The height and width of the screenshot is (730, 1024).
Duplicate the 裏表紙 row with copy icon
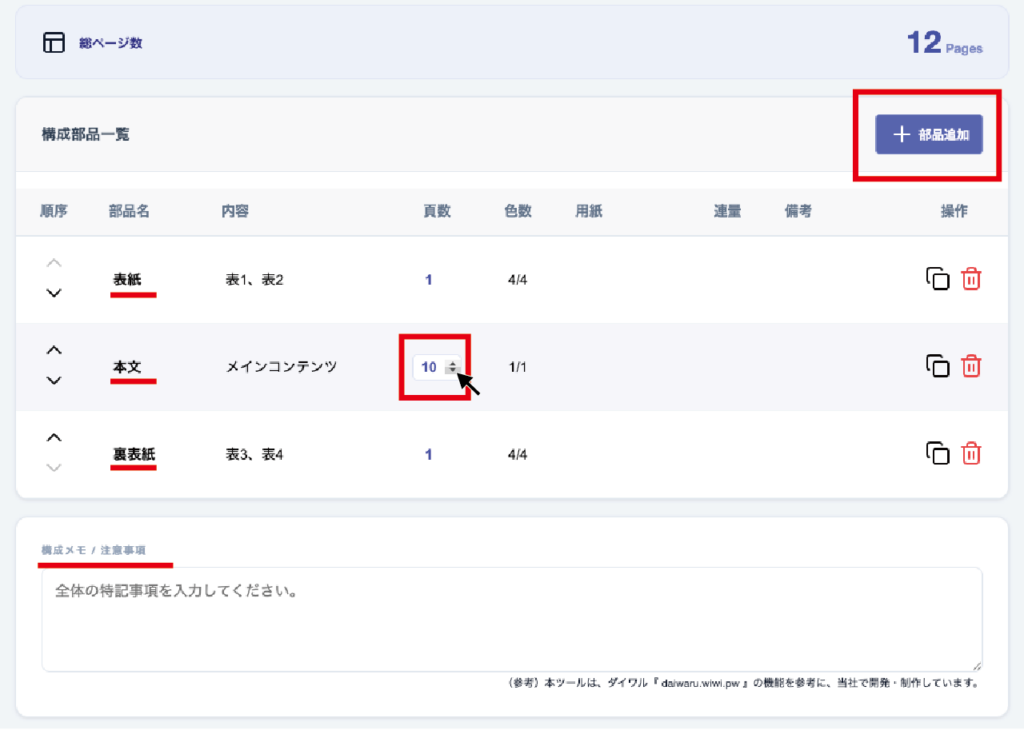937,454
